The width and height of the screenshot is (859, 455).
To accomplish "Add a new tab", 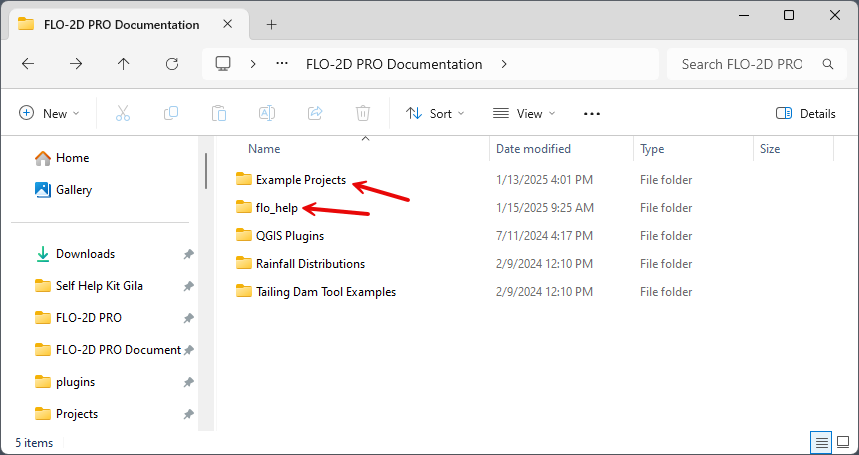I will 271,24.
